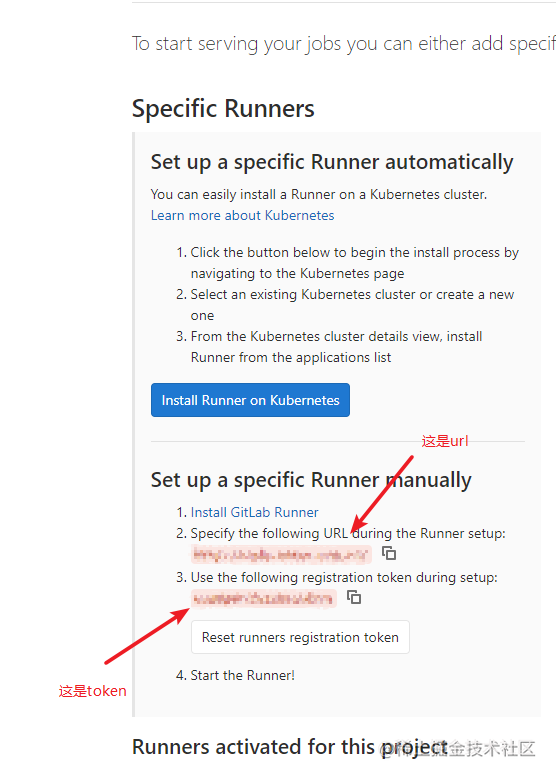Copy the registration token

pos(354,597)
